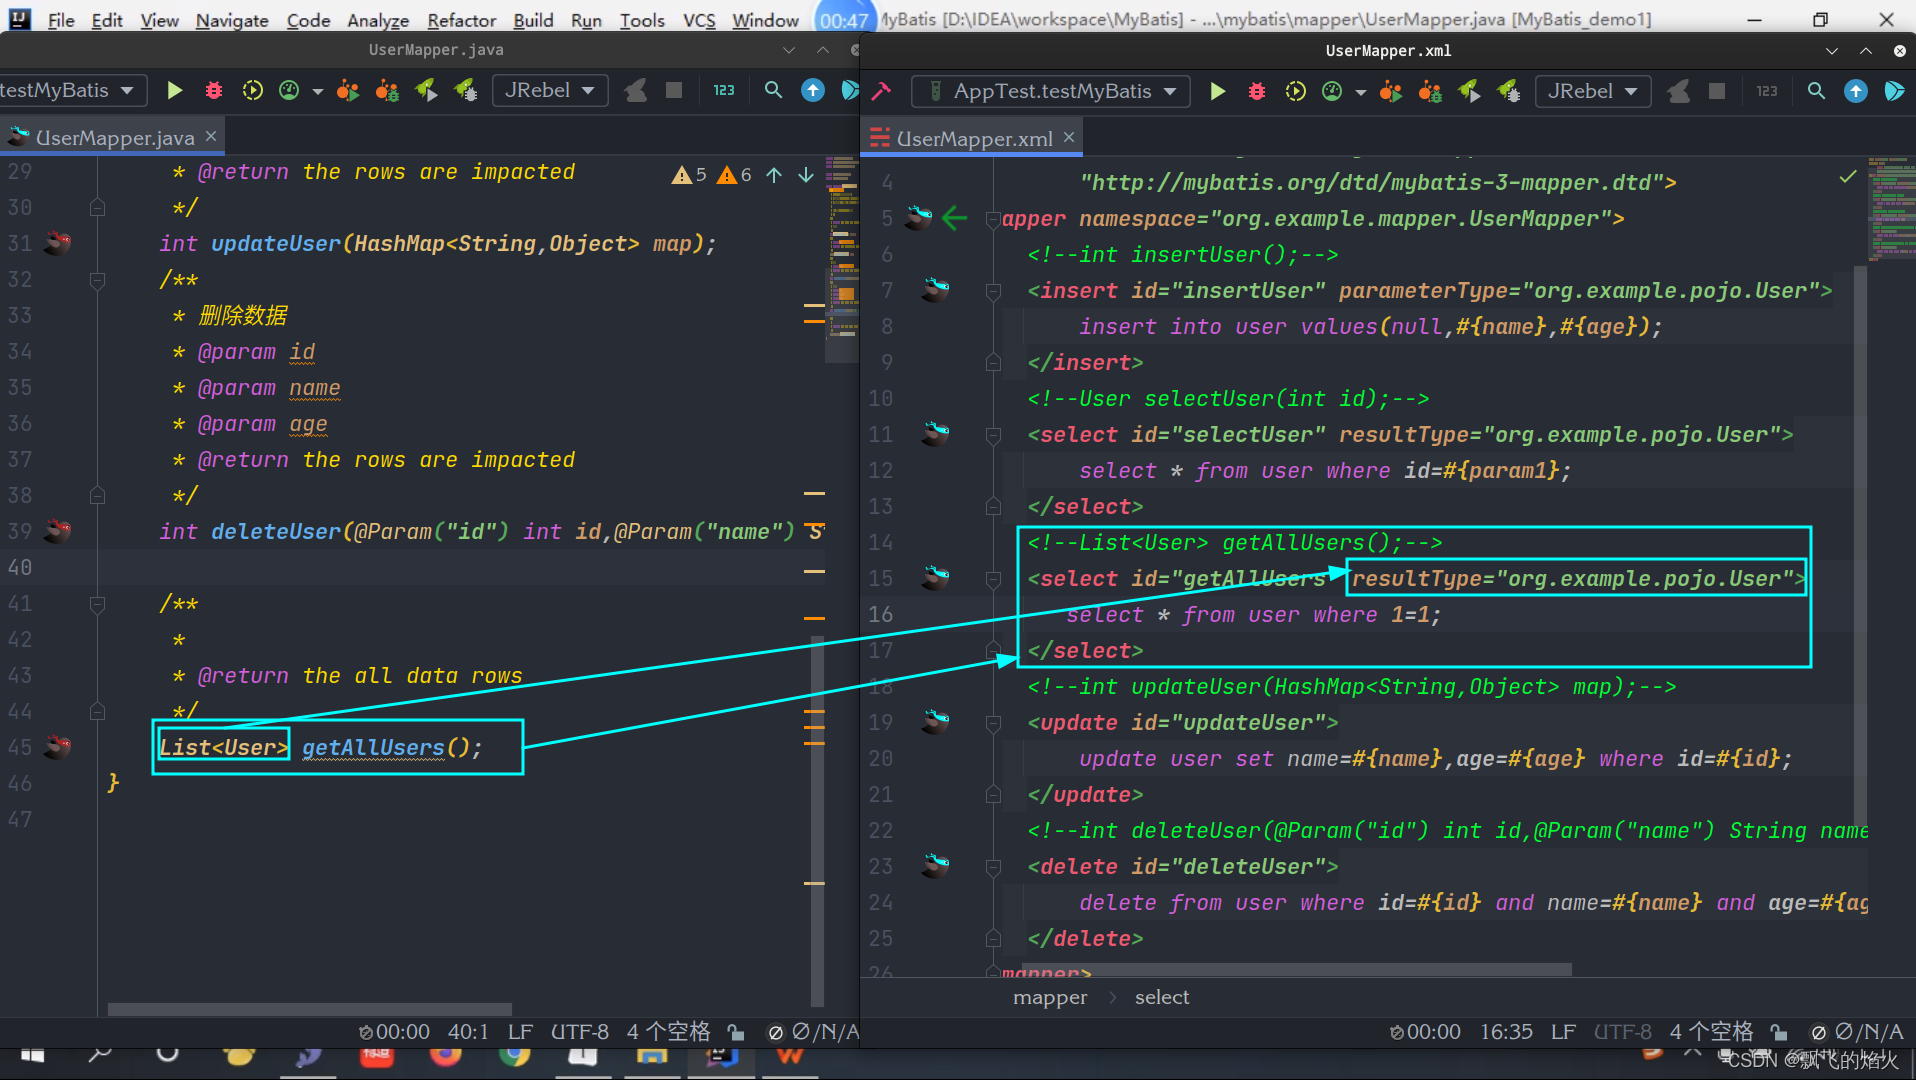The image size is (1916, 1080).
Task: Toggle read-only lock in right status bar
Action: pyautogui.click(x=1779, y=1033)
